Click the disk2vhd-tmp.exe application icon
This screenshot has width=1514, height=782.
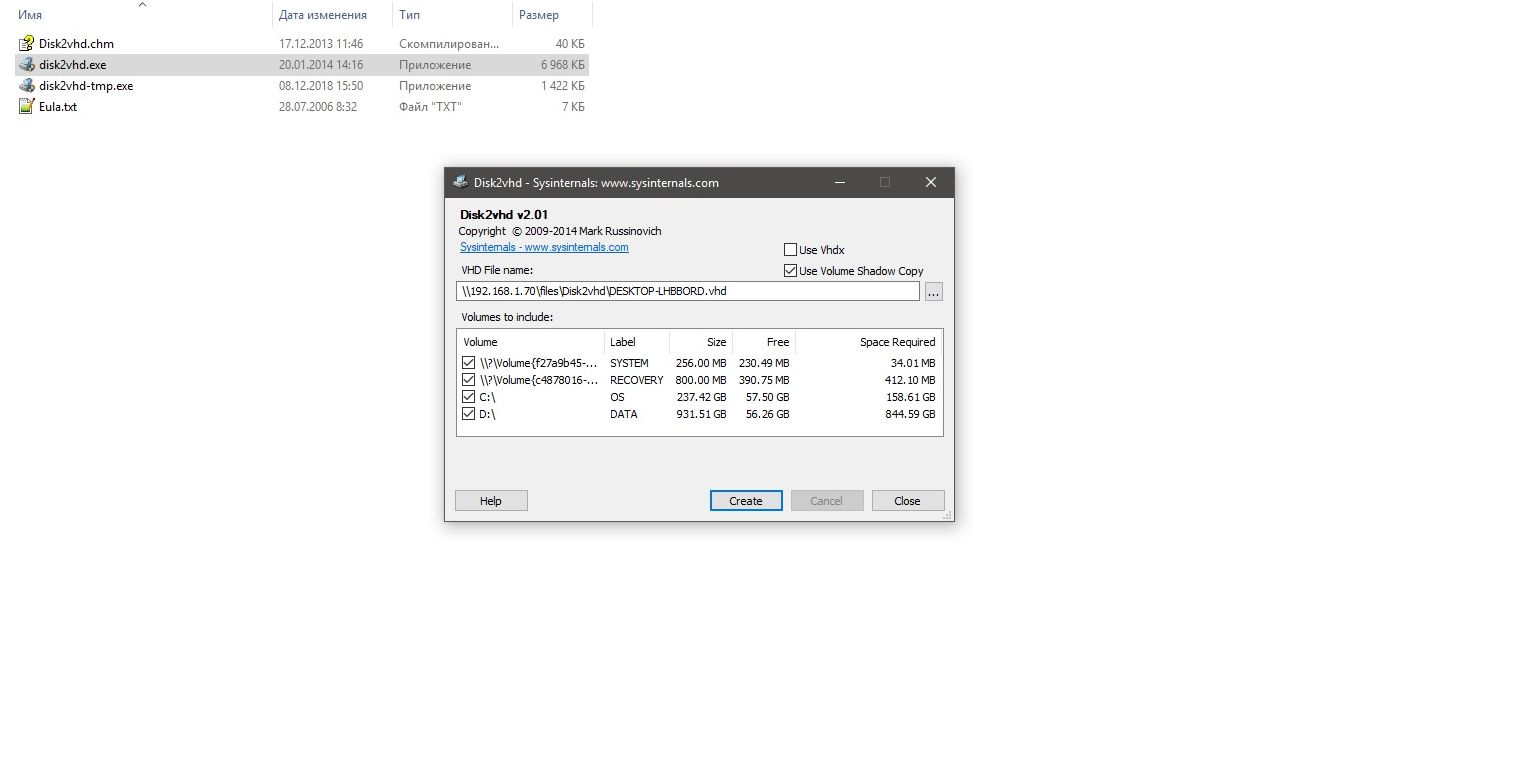(x=26, y=86)
